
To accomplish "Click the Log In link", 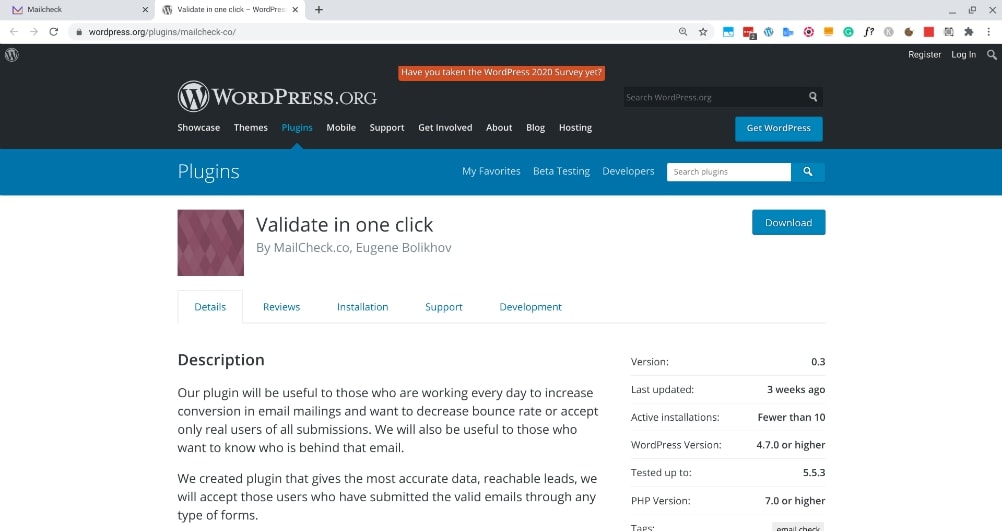I will point(963,55).
